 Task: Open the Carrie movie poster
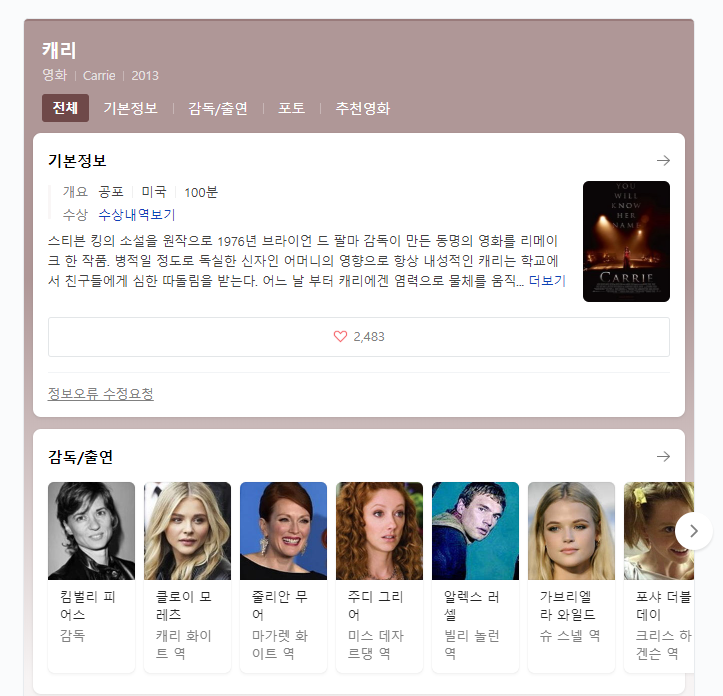pos(626,241)
